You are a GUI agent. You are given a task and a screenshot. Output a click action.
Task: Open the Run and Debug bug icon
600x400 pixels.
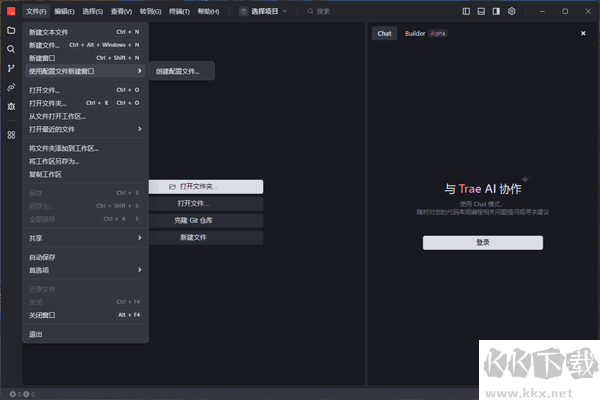[11, 106]
